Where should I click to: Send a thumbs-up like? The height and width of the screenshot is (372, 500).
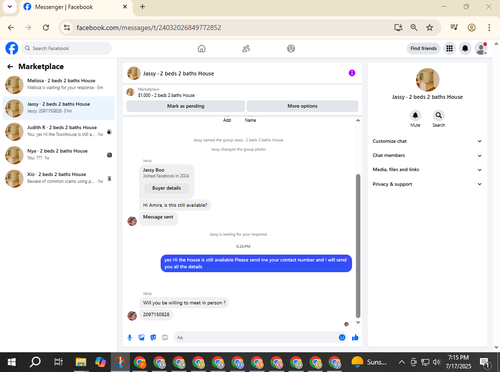tap(355, 337)
